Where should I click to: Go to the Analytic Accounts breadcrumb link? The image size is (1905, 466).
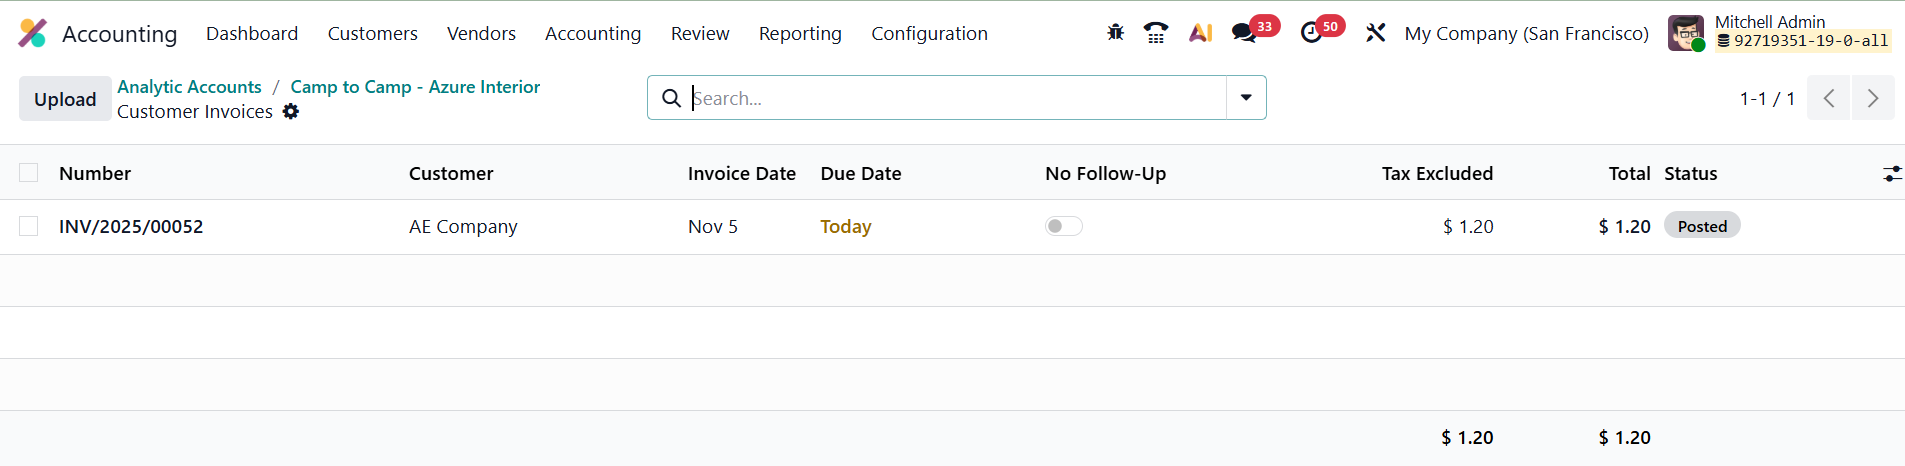click(x=189, y=87)
